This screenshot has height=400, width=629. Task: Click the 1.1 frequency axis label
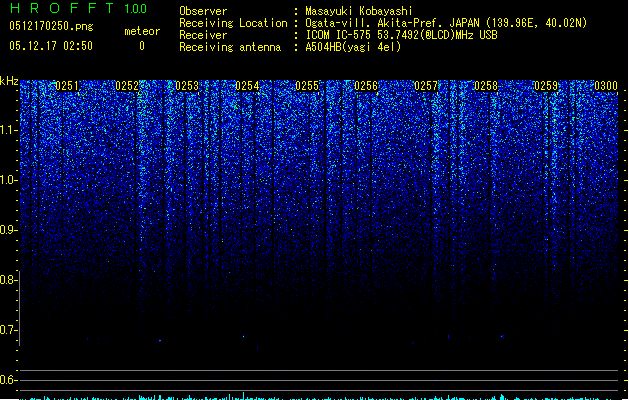pos(9,130)
